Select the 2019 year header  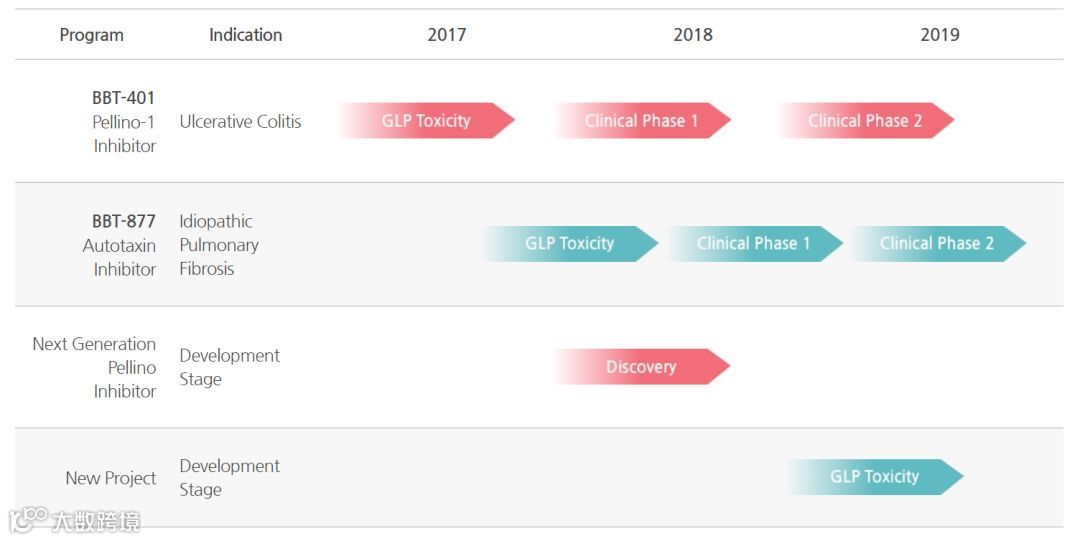point(940,34)
